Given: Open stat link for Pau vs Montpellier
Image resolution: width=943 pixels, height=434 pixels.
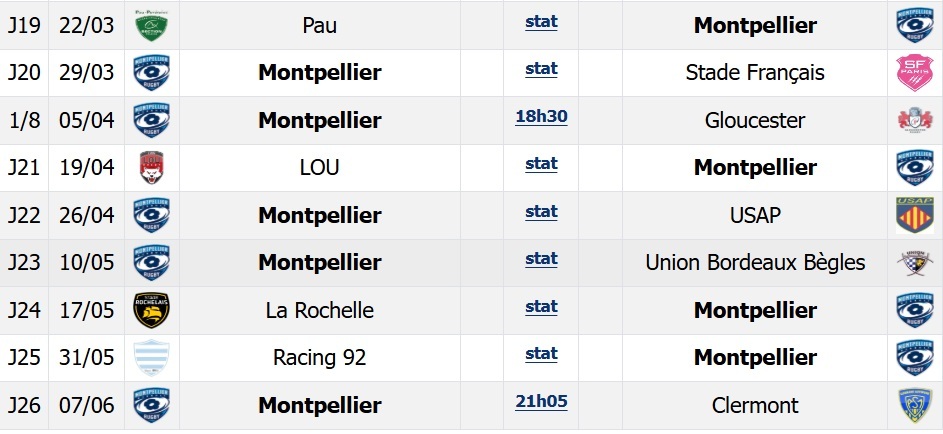Looking at the screenshot, I should (541, 22).
